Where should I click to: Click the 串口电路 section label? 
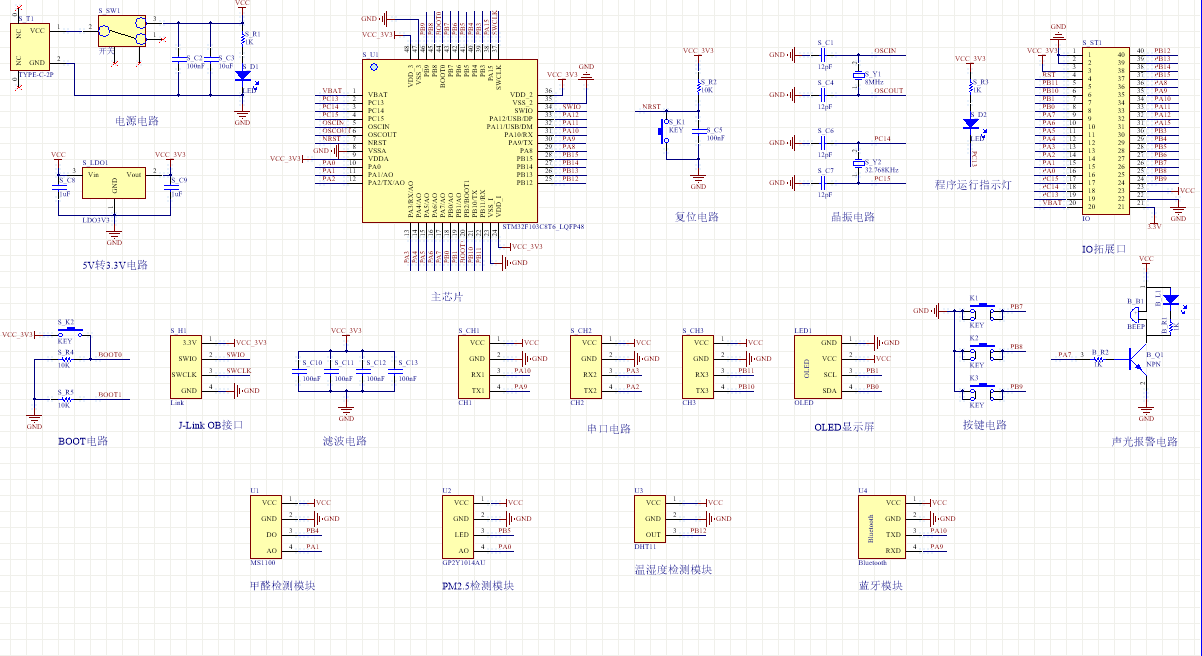coord(609,429)
